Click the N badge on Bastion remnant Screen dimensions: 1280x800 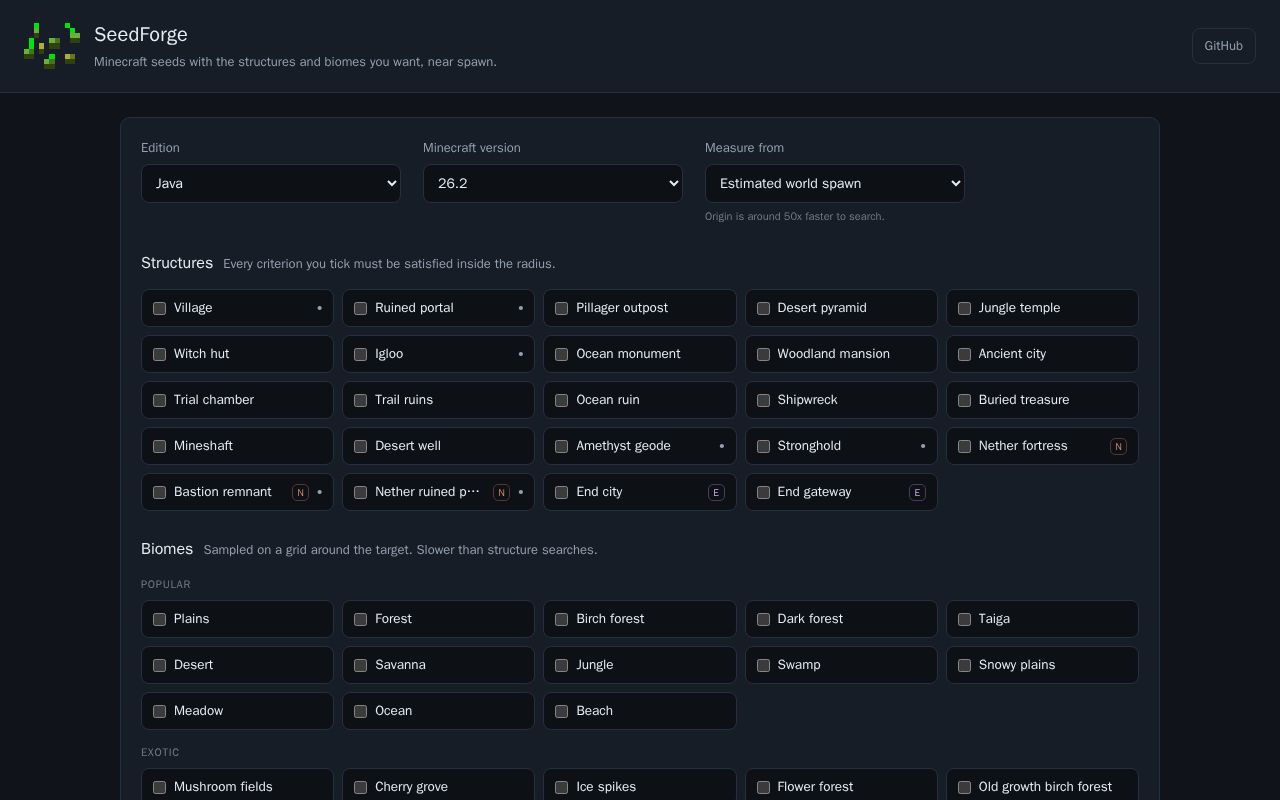tap(300, 492)
